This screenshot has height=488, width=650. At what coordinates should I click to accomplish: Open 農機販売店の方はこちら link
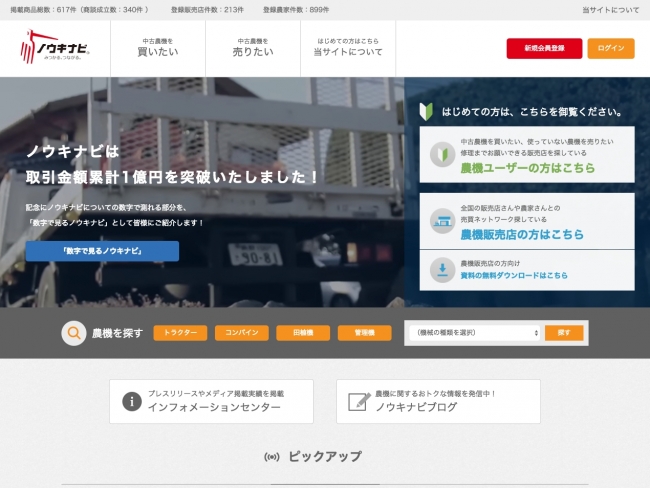pos(522,235)
